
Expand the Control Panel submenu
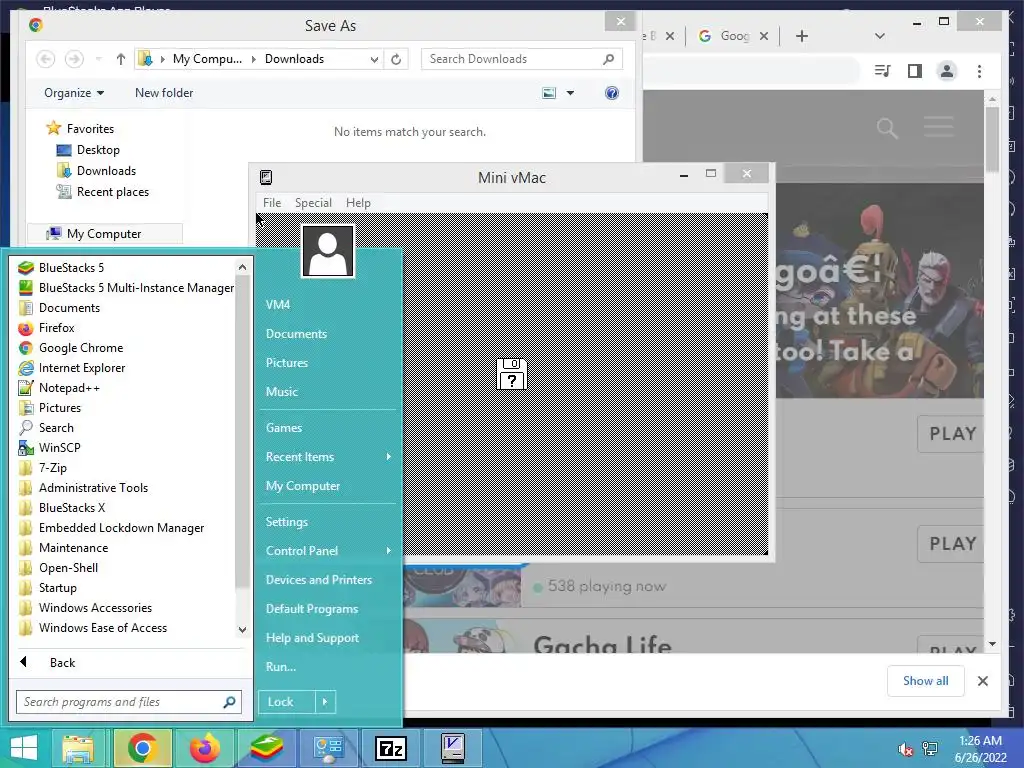[389, 551]
